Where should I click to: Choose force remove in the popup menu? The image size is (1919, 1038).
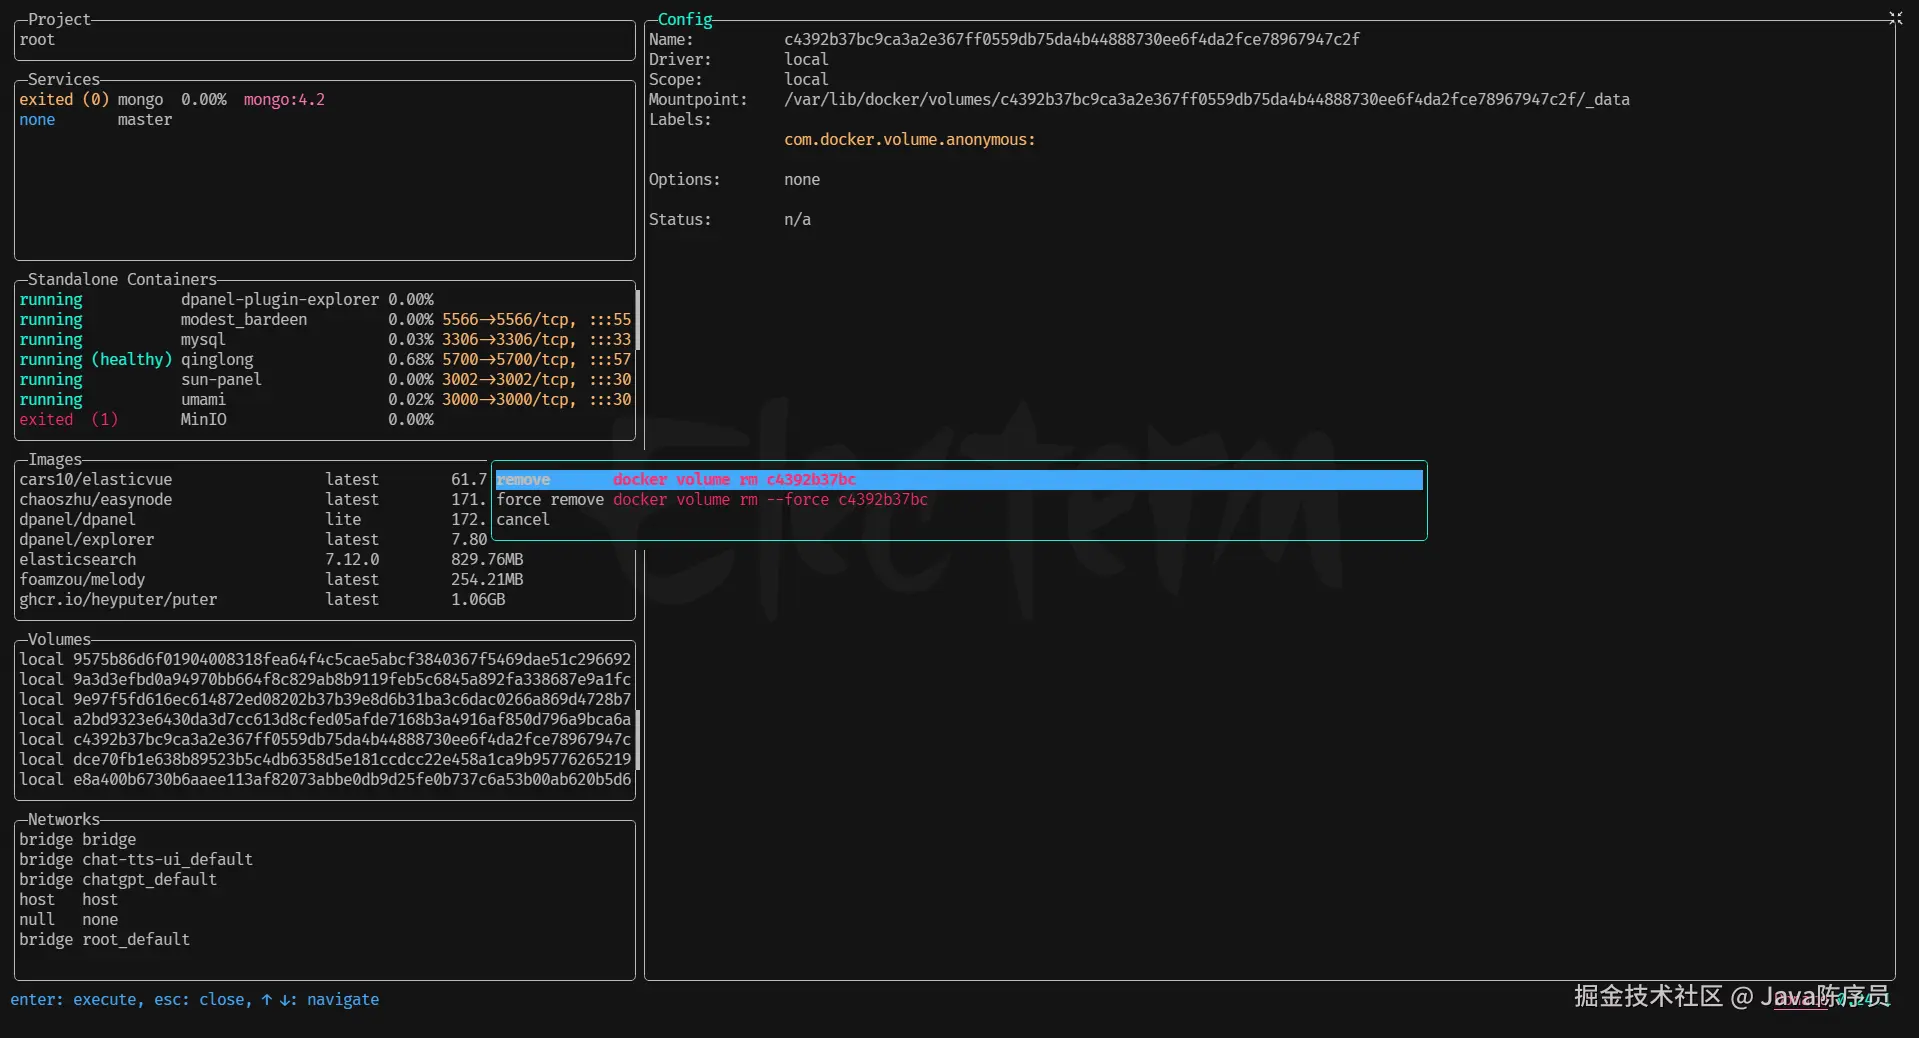pos(550,500)
